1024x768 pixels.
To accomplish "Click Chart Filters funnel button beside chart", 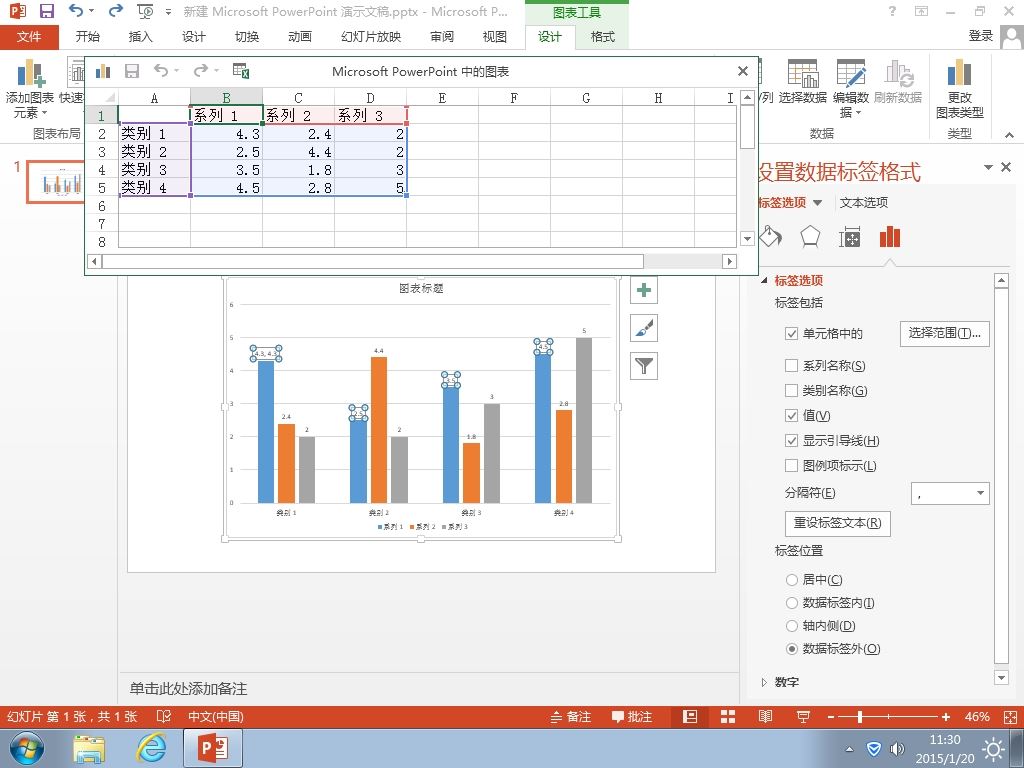I will tap(644, 366).
